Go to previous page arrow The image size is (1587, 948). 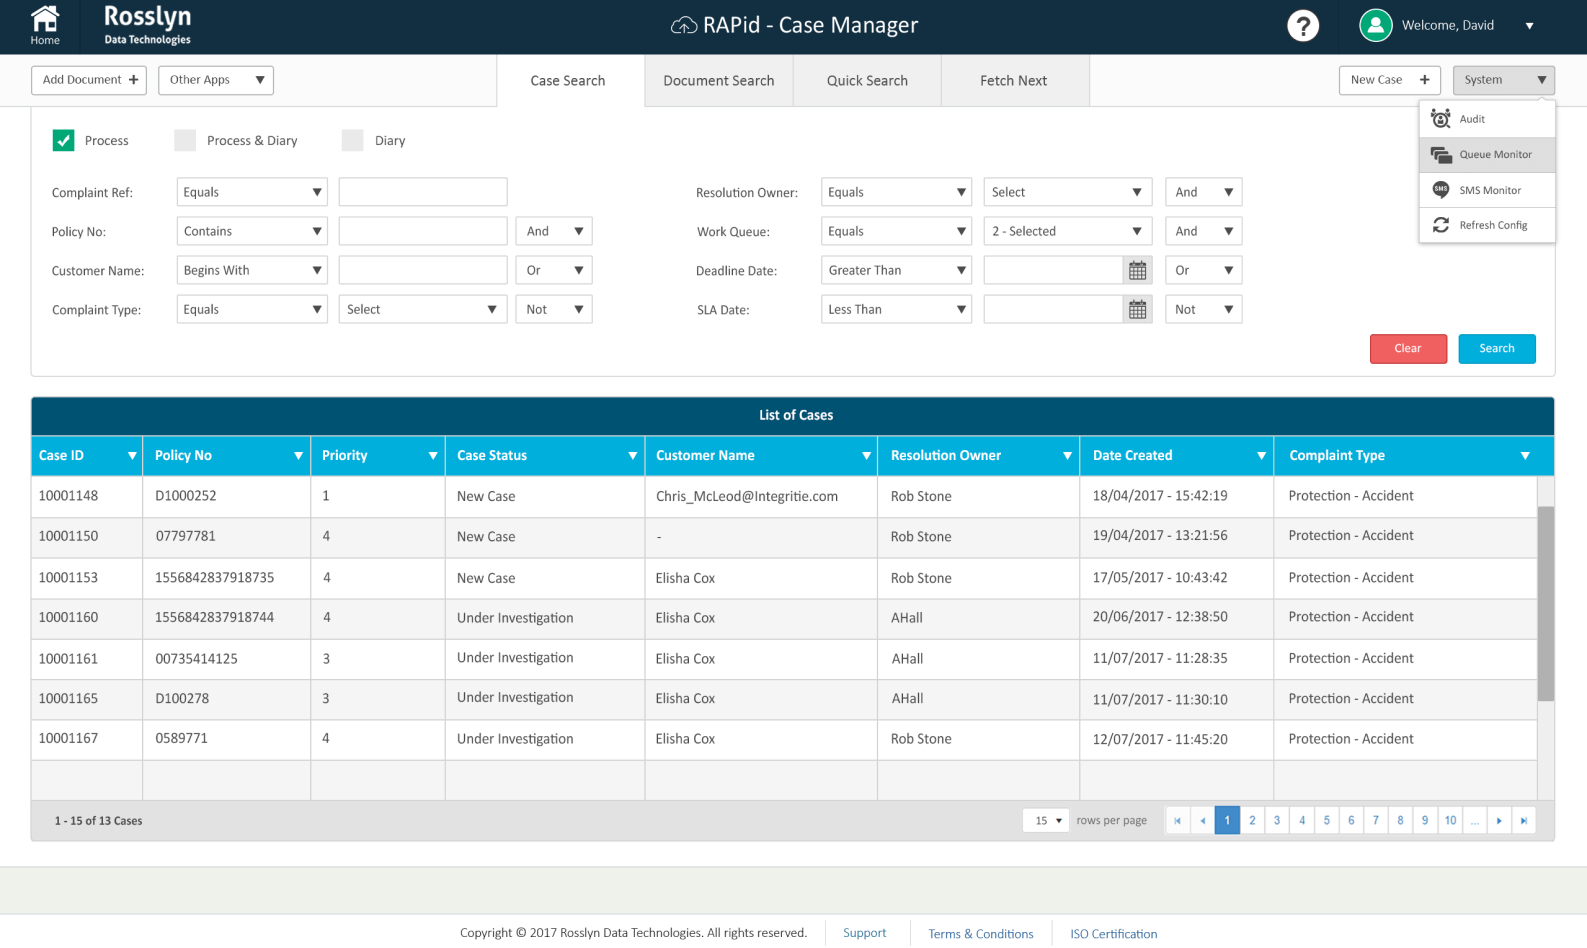click(1203, 821)
